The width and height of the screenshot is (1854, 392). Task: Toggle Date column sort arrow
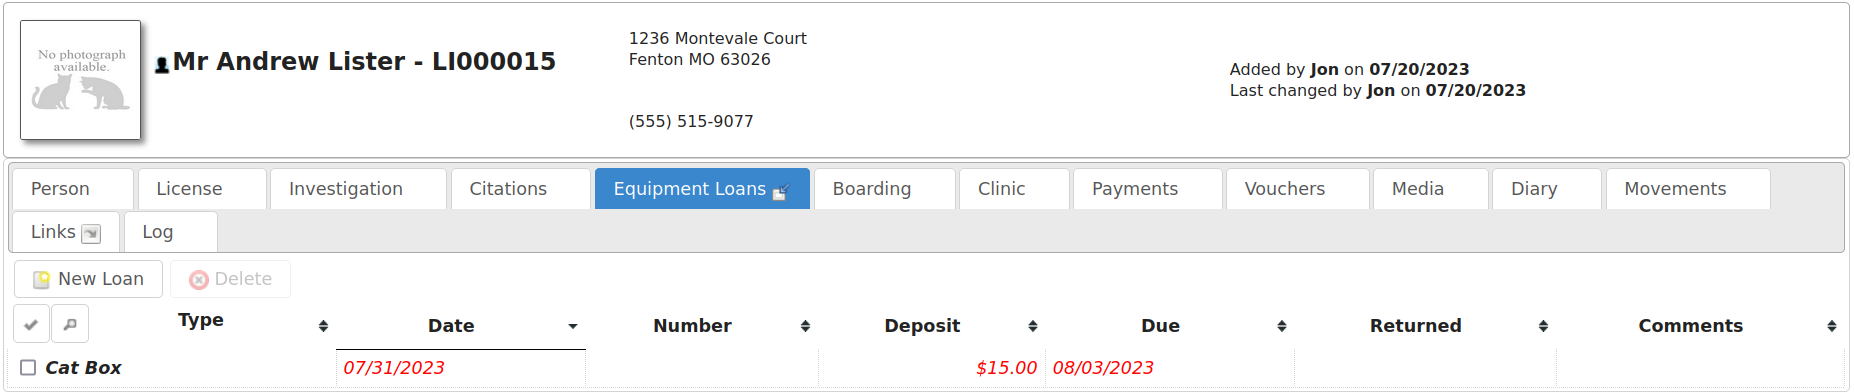pyautogui.click(x=573, y=326)
